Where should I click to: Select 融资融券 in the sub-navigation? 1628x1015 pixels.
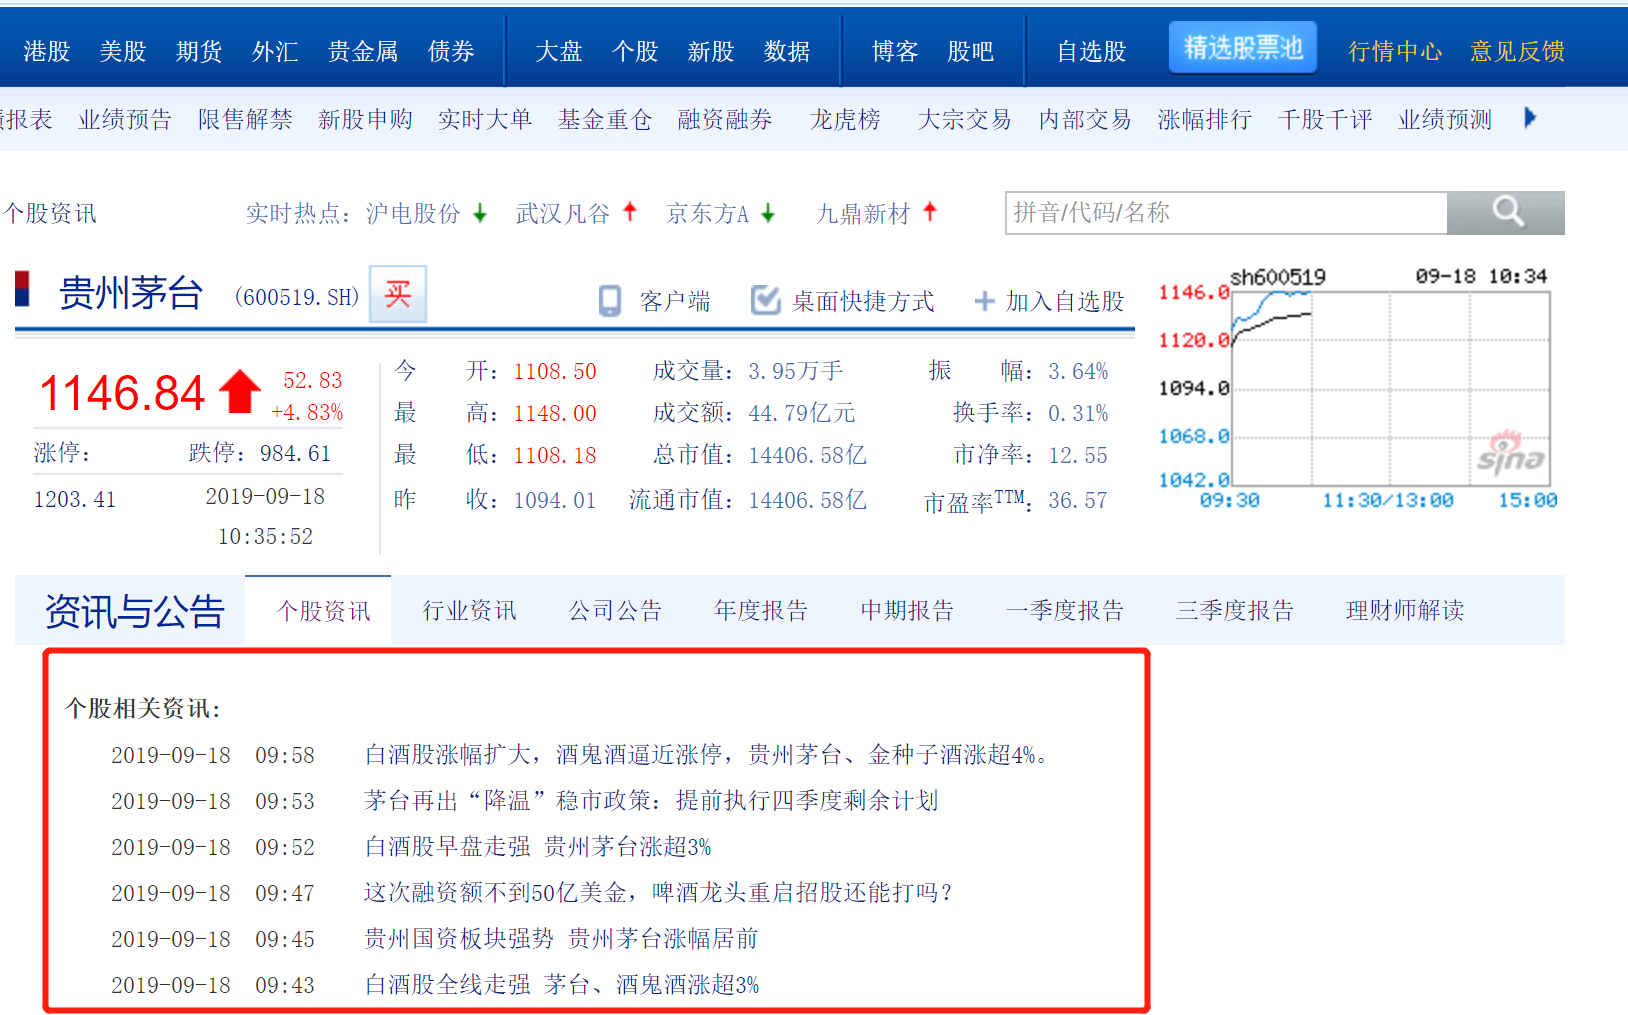click(725, 120)
